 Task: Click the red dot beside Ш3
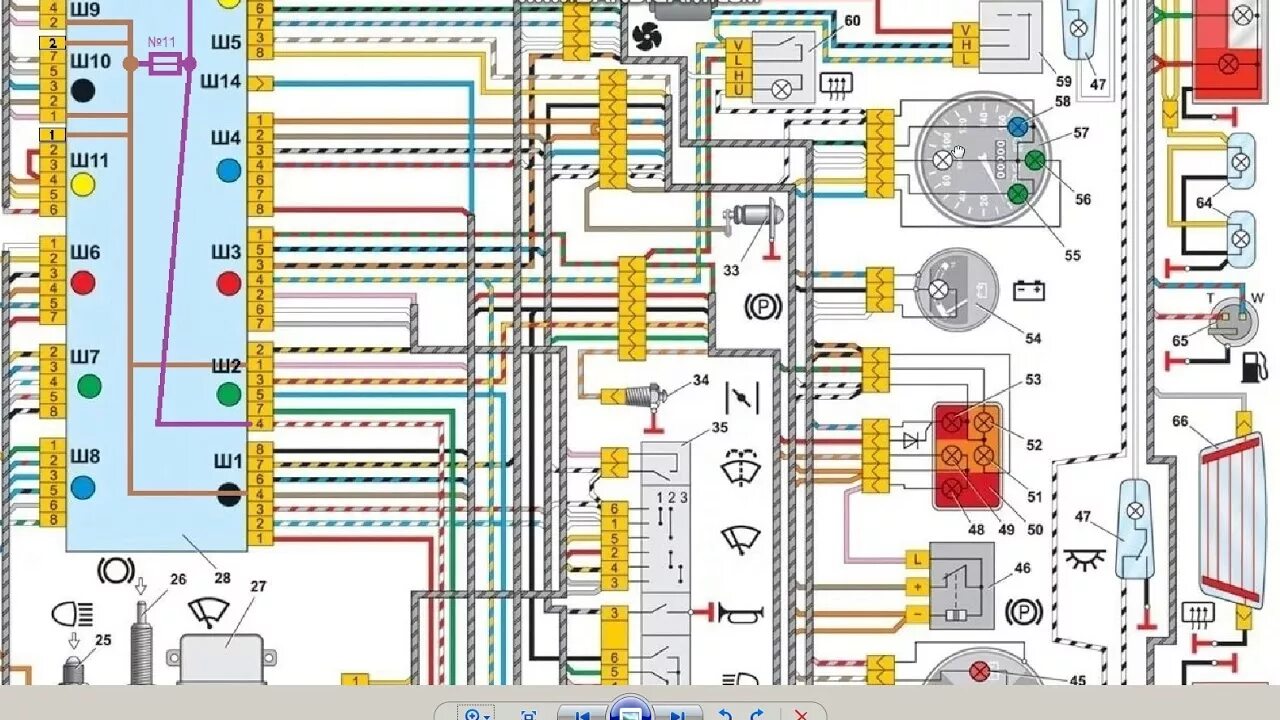[229, 283]
